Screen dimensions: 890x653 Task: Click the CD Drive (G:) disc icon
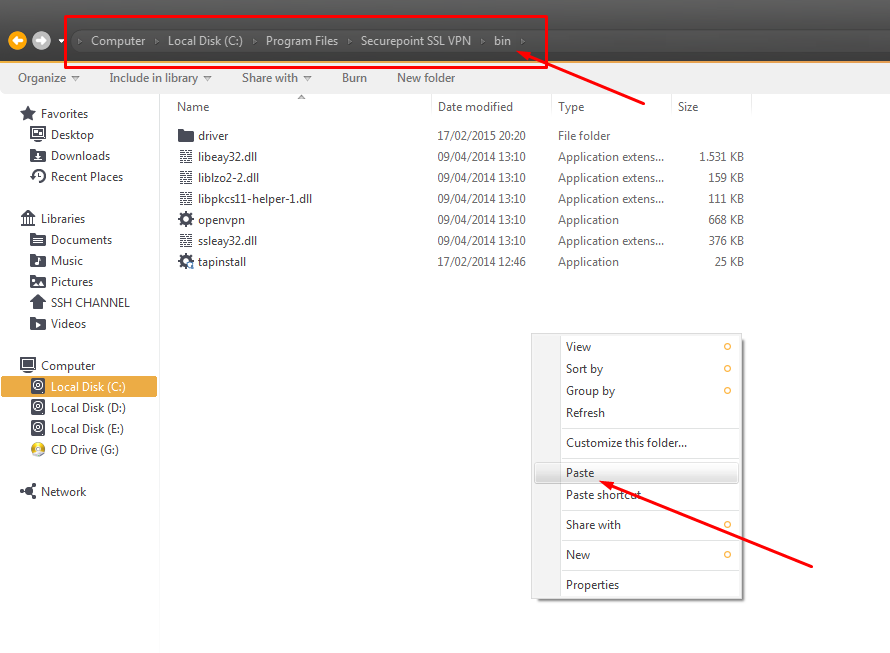(38, 450)
